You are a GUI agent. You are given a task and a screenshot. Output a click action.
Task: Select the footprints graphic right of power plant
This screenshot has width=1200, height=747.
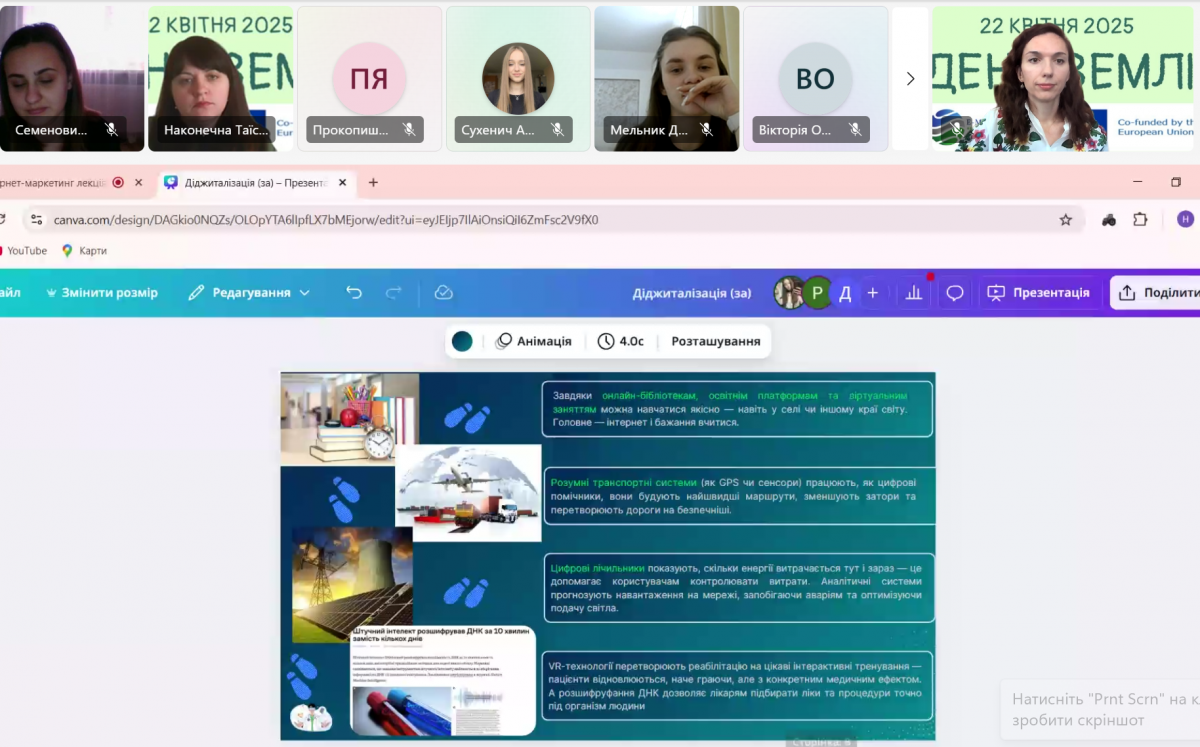click(466, 591)
